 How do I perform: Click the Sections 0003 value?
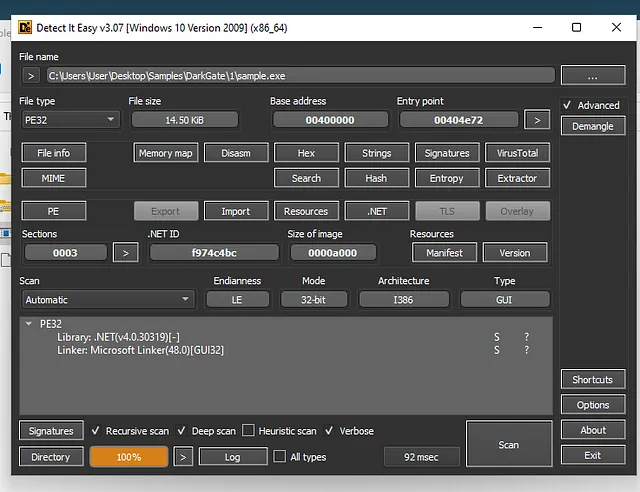pos(65,253)
